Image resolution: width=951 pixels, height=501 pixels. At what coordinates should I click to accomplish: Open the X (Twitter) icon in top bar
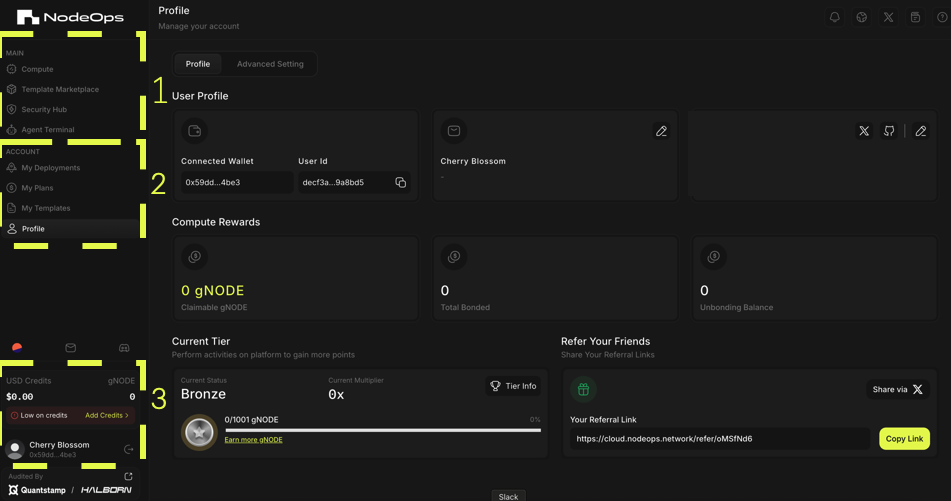(x=889, y=17)
